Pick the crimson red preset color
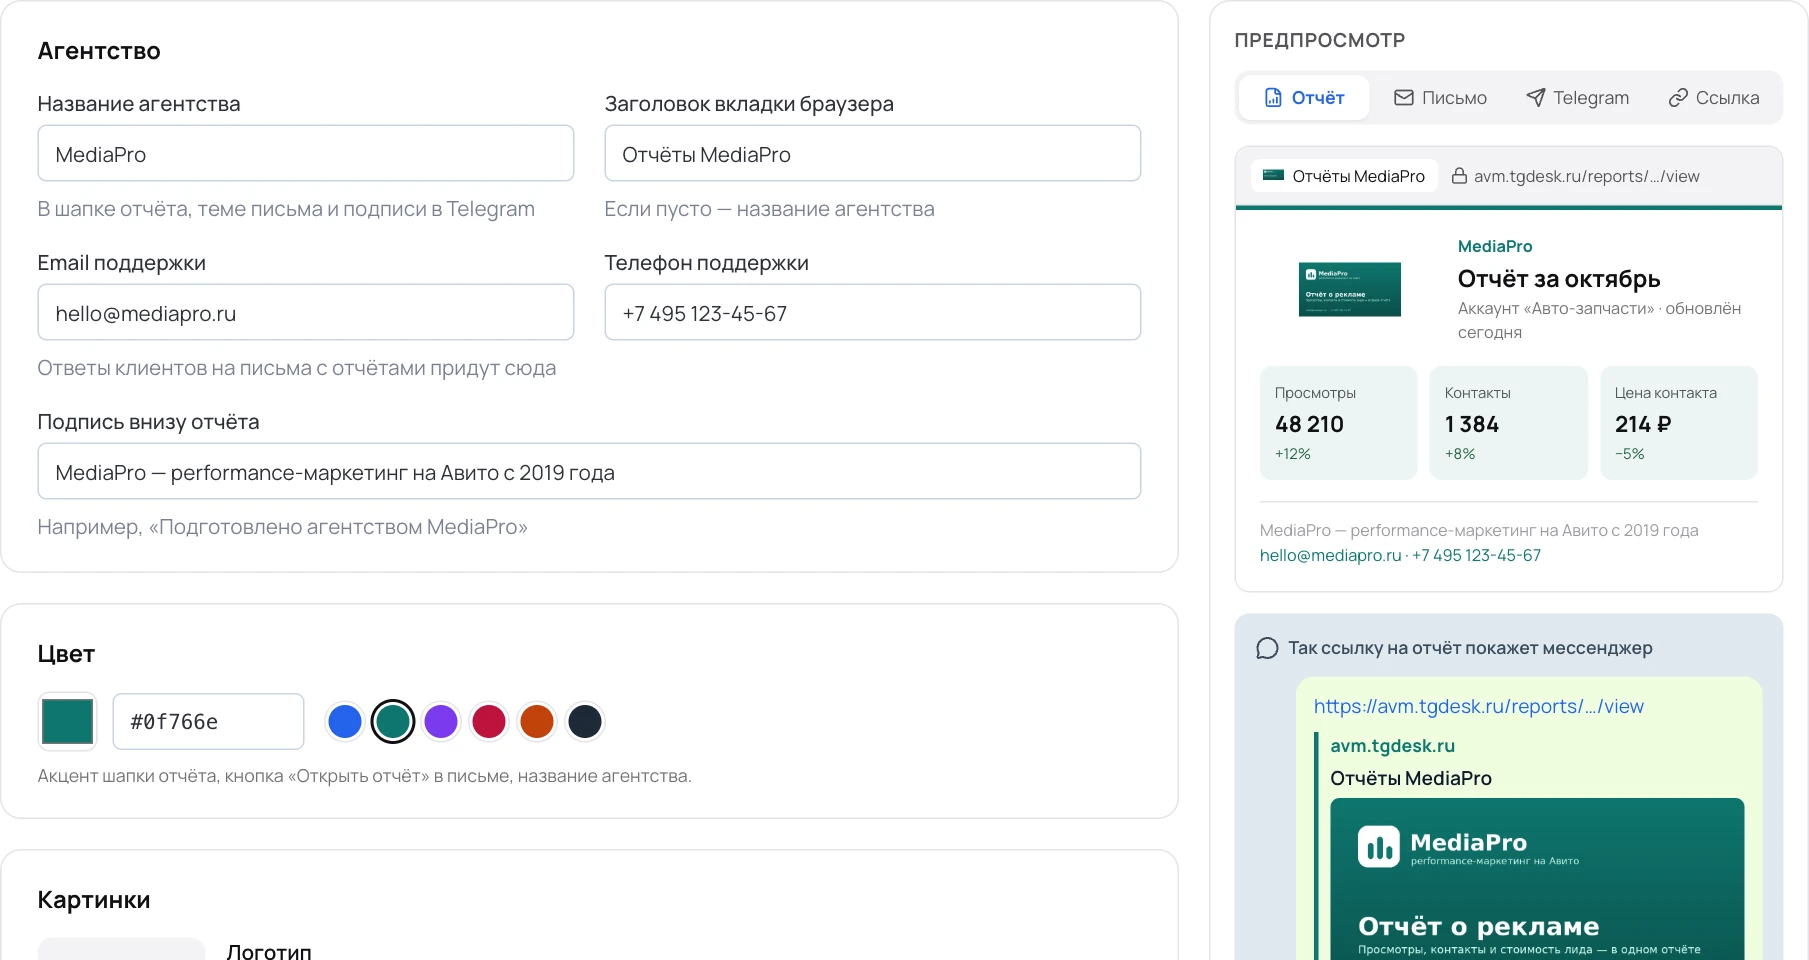 [x=489, y=721]
